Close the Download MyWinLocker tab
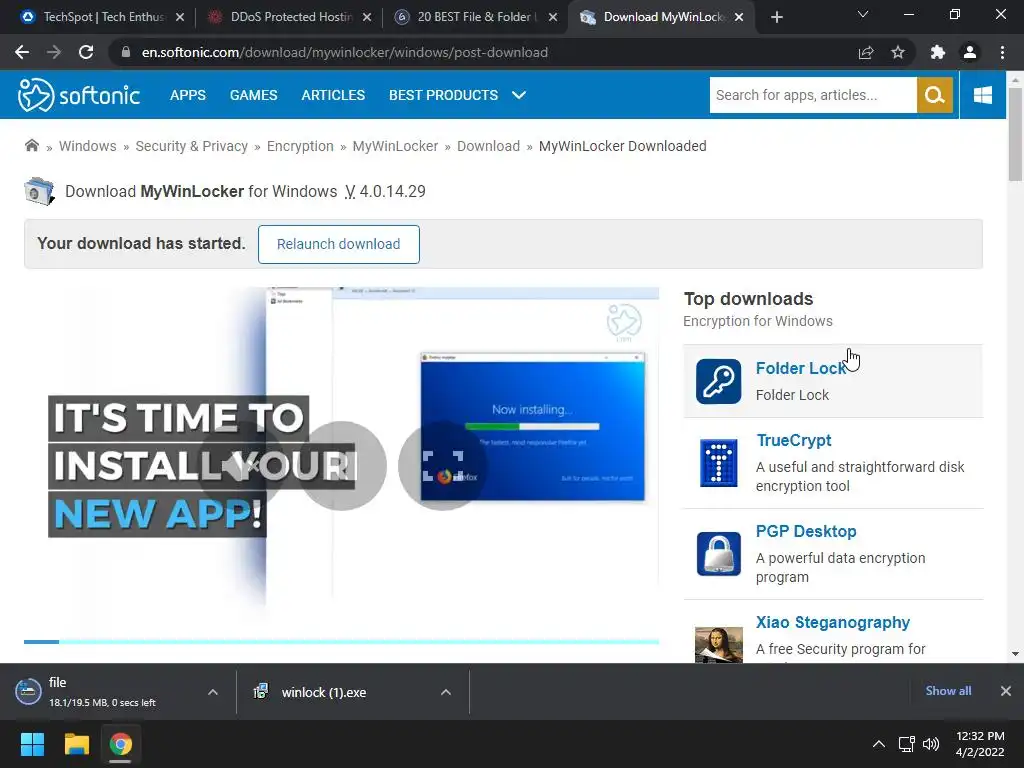The width and height of the screenshot is (1024, 768). pyautogui.click(x=739, y=17)
